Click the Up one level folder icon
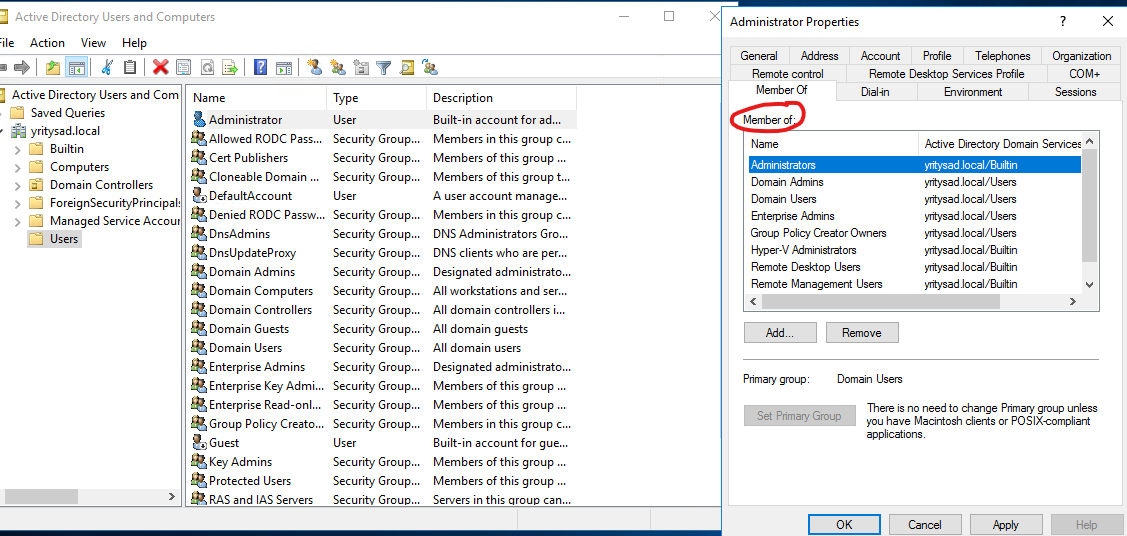The height and width of the screenshot is (536, 1127). coord(52,68)
